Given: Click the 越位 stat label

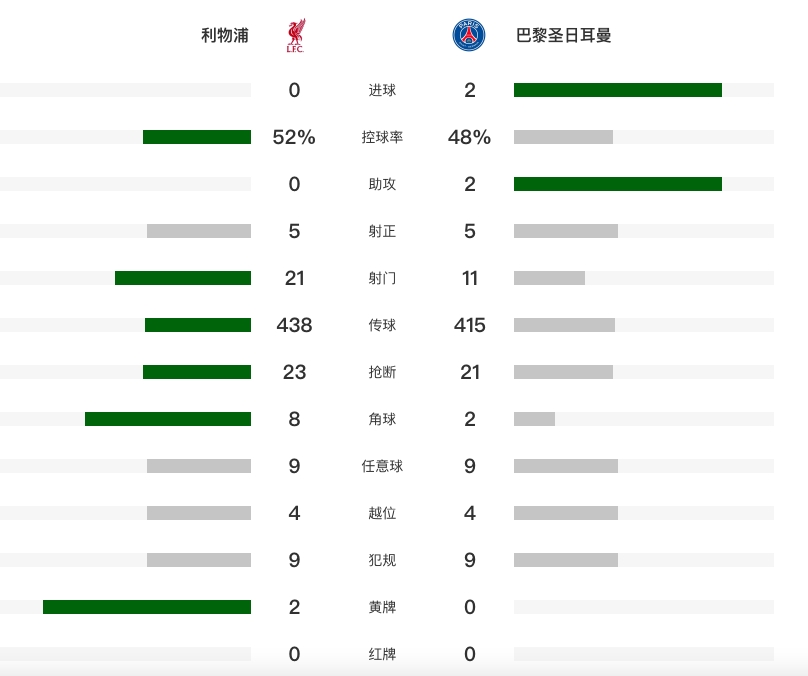Looking at the screenshot, I should pos(382,513).
